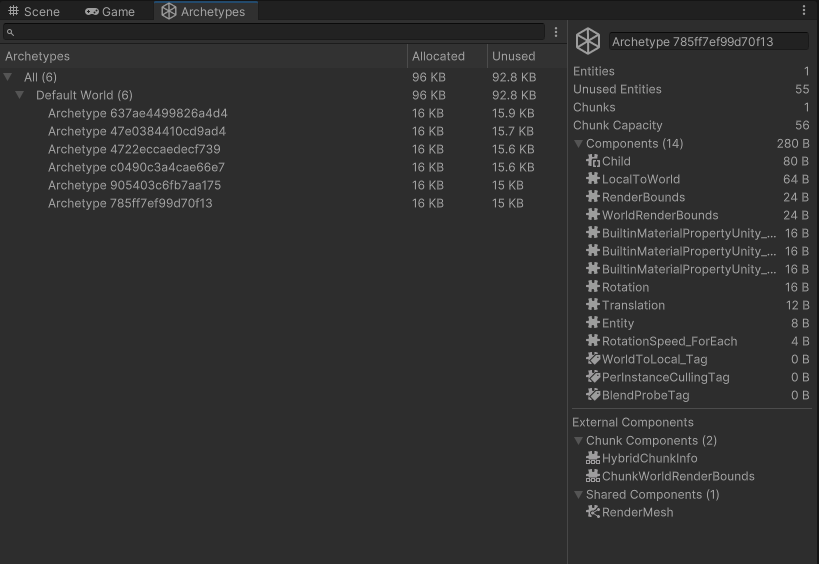Select the RenderMesh label

638,512
